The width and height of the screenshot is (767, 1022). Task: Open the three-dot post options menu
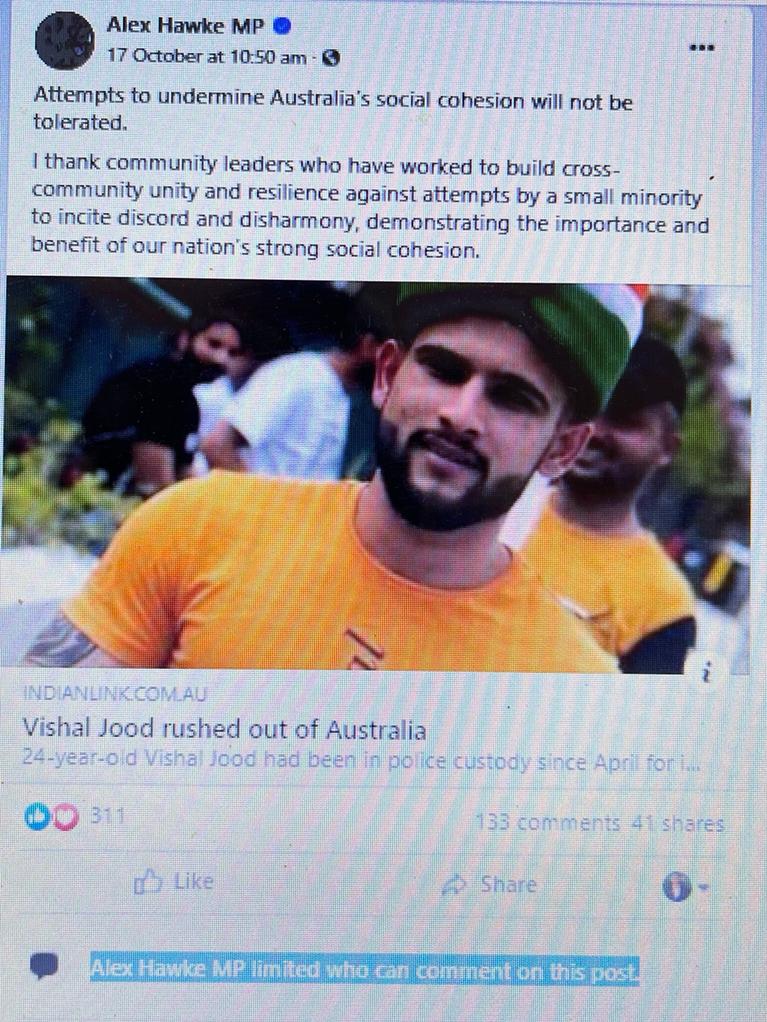702,48
